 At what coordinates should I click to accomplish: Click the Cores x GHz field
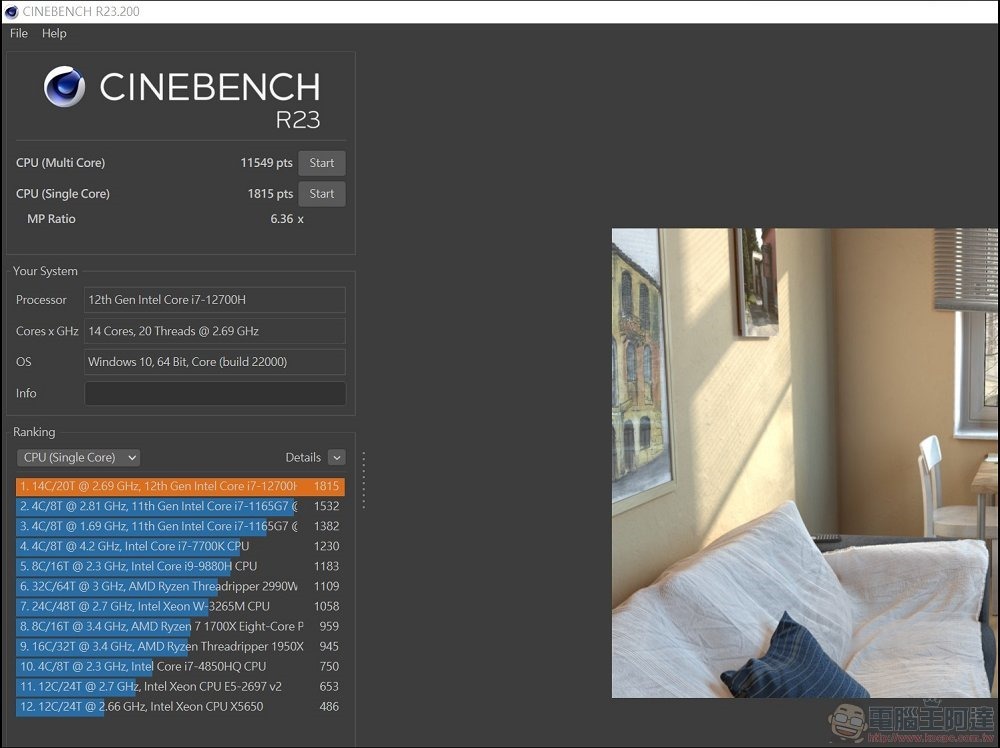215,331
